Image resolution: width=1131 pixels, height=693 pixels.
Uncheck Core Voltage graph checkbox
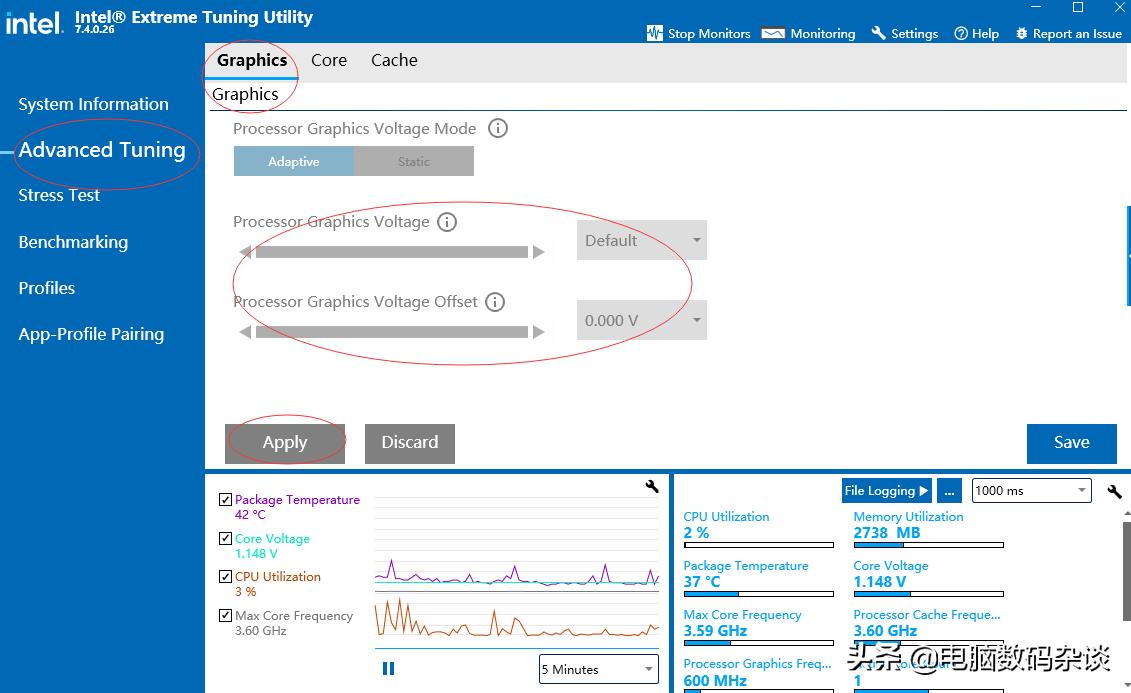tap(225, 538)
